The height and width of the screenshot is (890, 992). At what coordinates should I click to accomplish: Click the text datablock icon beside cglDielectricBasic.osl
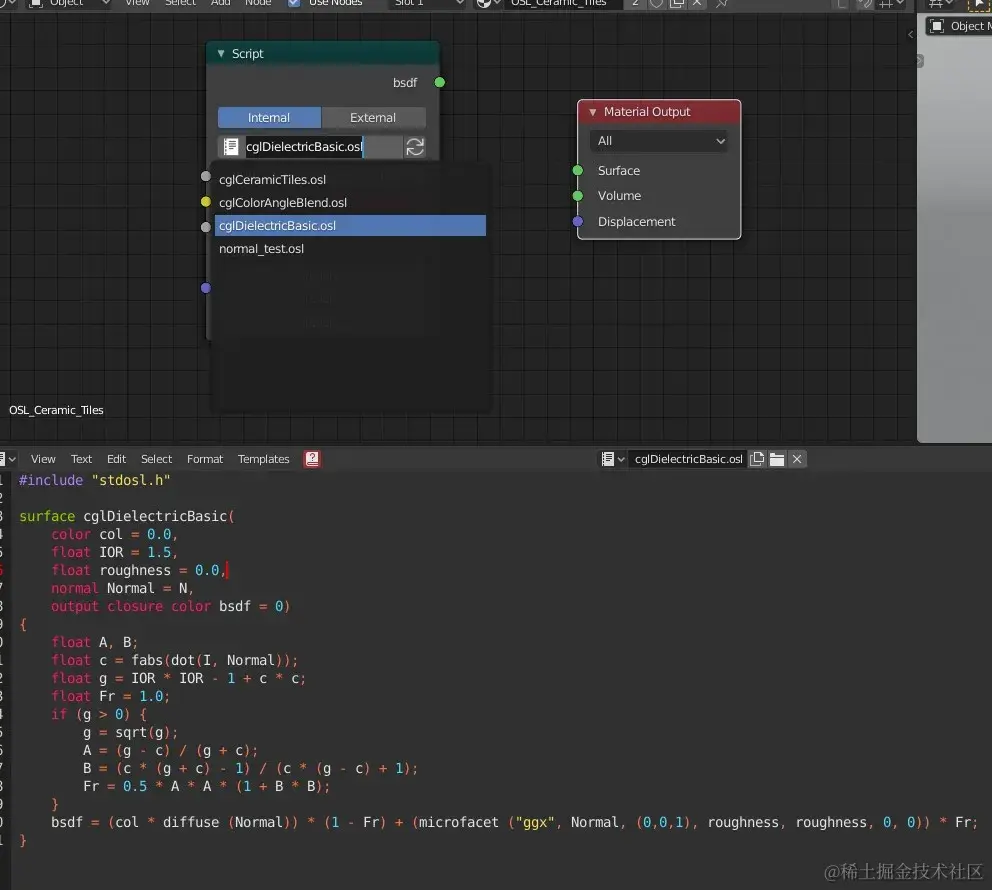click(231, 147)
